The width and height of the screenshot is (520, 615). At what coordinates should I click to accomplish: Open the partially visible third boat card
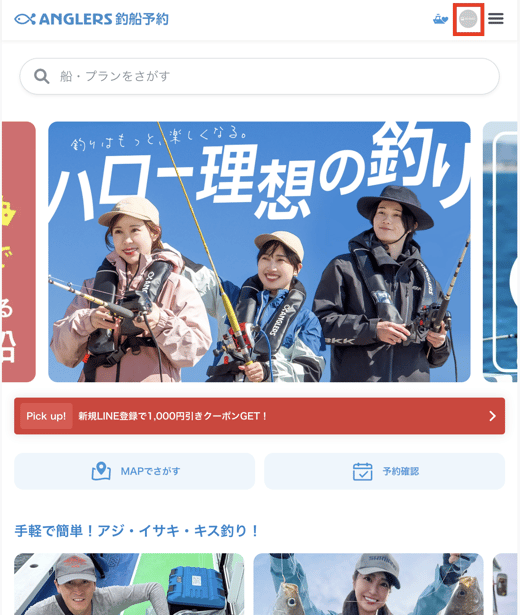coord(505,584)
